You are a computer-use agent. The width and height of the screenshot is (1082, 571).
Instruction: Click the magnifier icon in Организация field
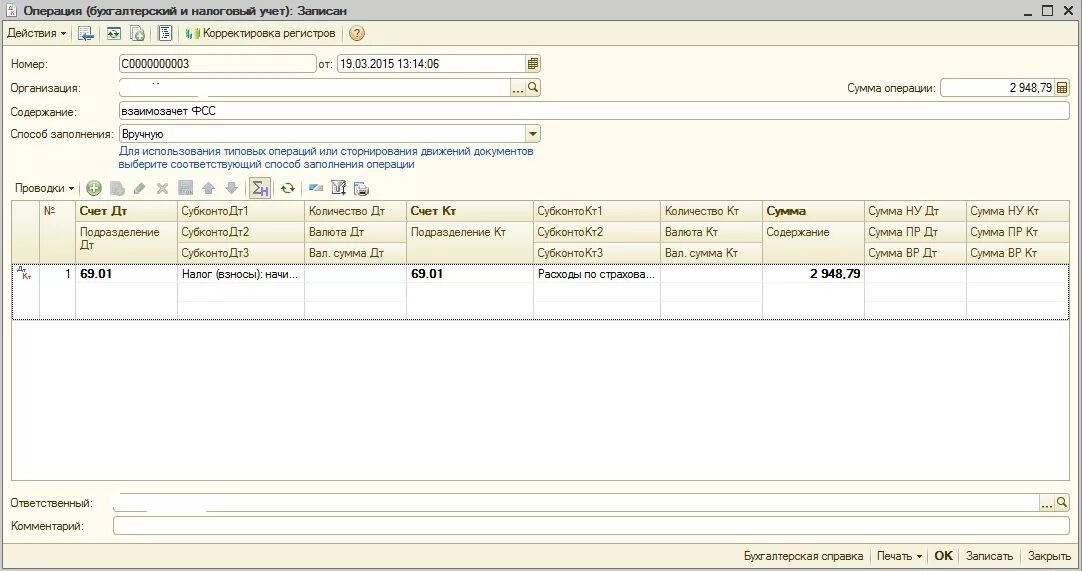pos(533,88)
